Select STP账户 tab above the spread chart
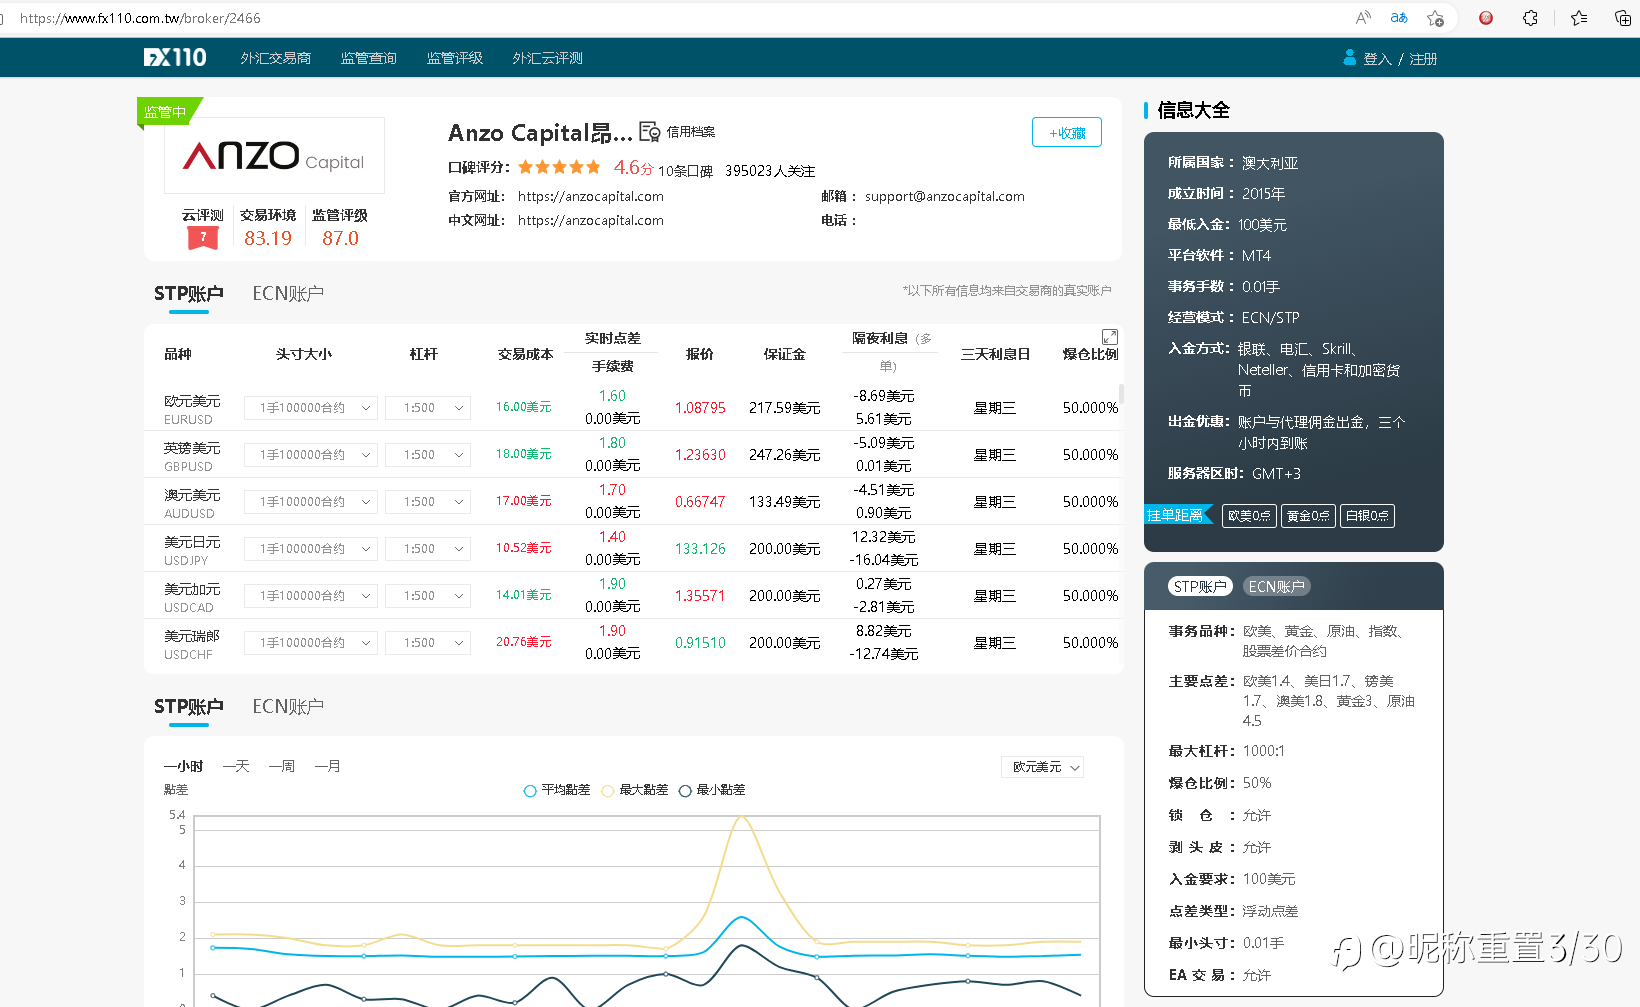The height and width of the screenshot is (1007, 1640). tap(189, 706)
